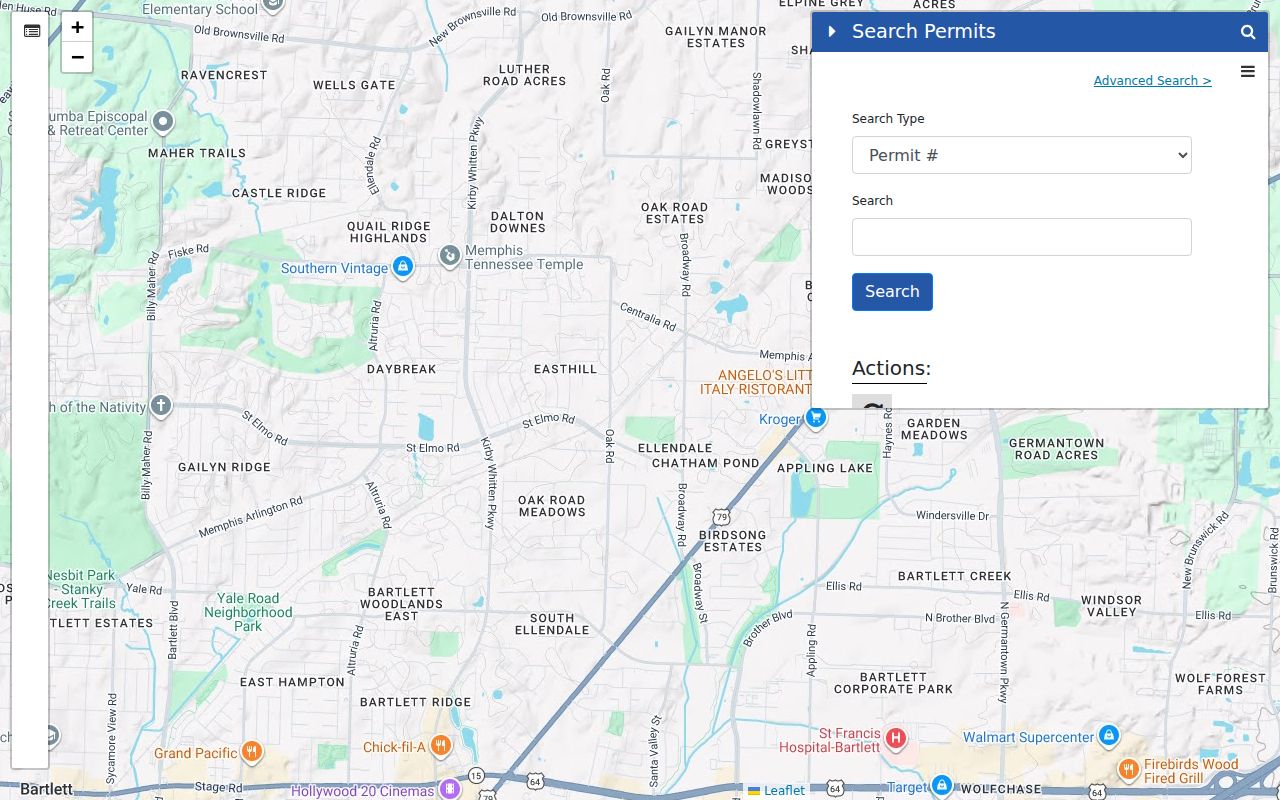Click the Walmart Supercenter marker
Screen dimensions: 1280x800
1108,736
